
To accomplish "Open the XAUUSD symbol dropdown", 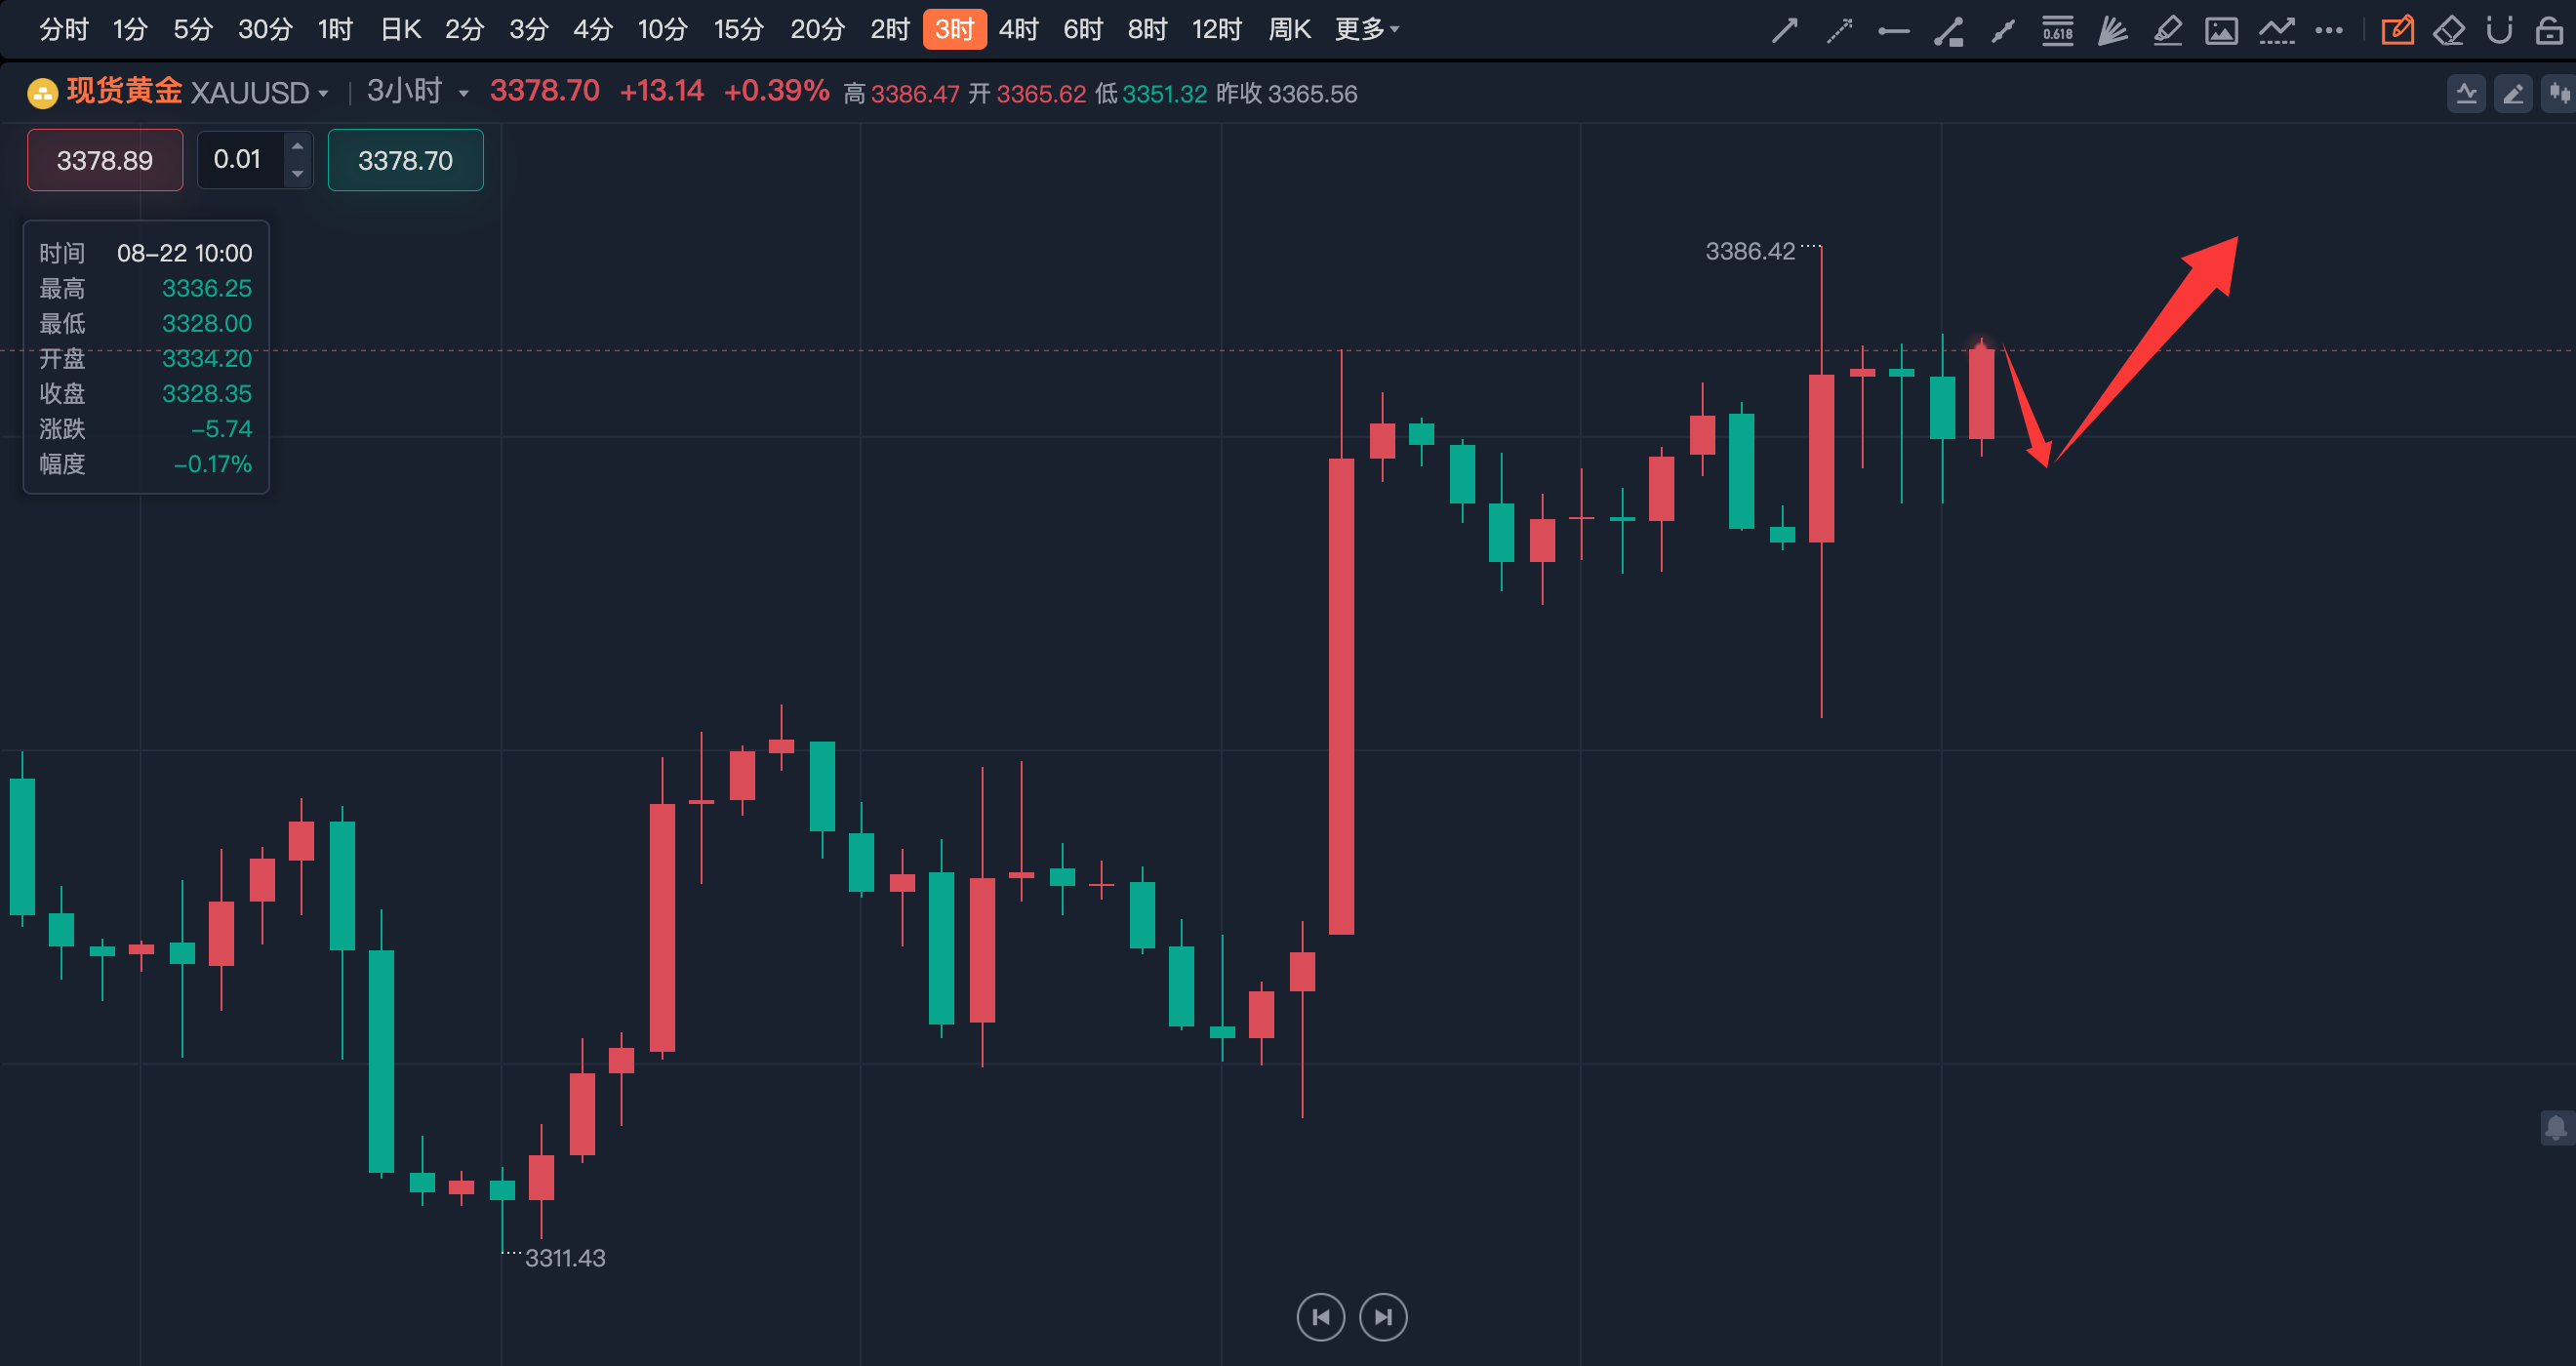I will pos(259,93).
